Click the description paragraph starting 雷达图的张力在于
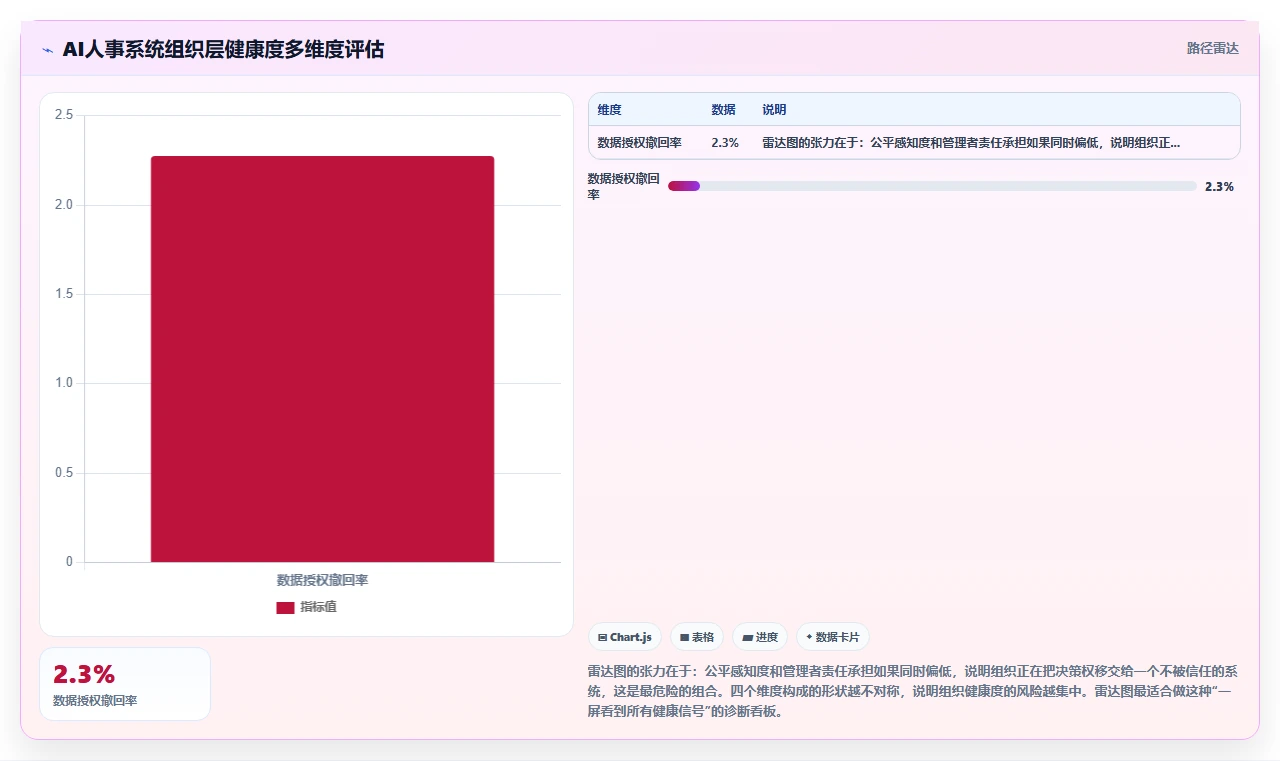The image size is (1280, 761). click(x=912, y=691)
